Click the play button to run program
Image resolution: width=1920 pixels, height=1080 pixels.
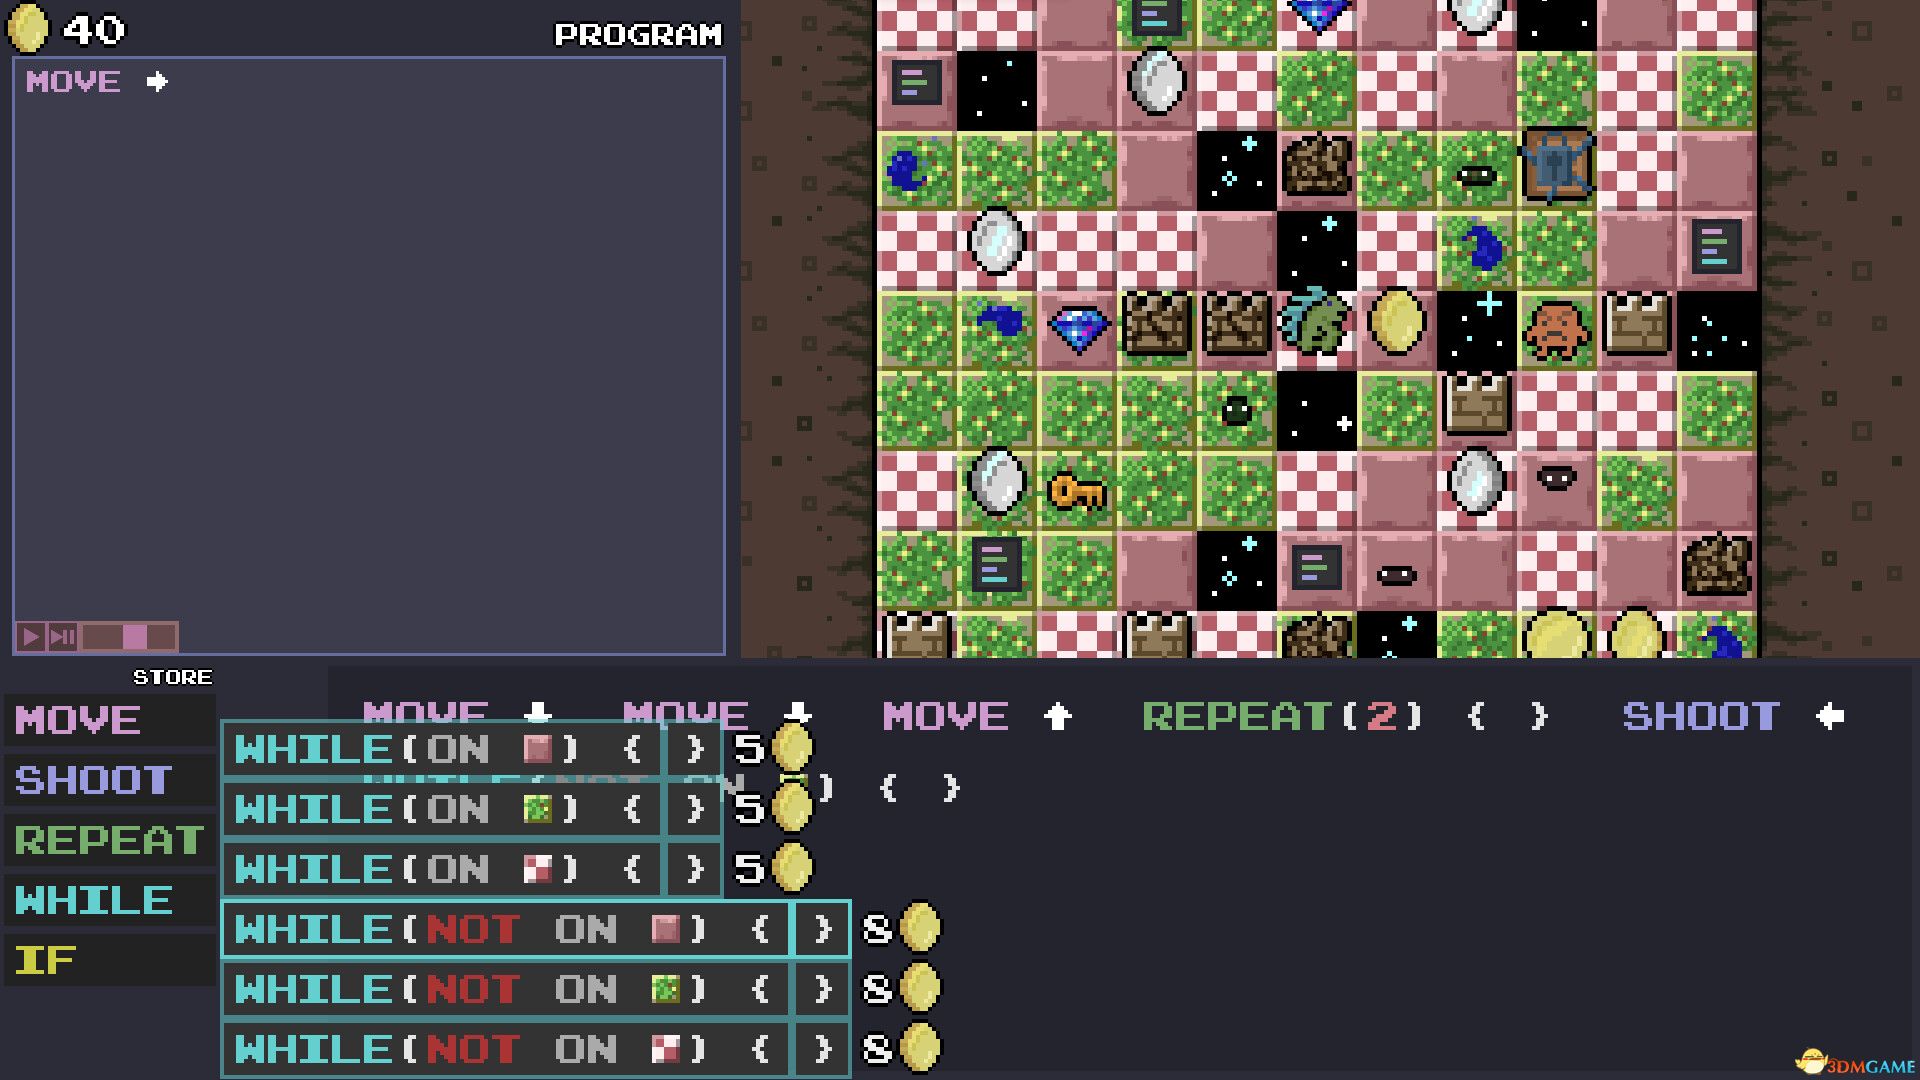coord(28,637)
